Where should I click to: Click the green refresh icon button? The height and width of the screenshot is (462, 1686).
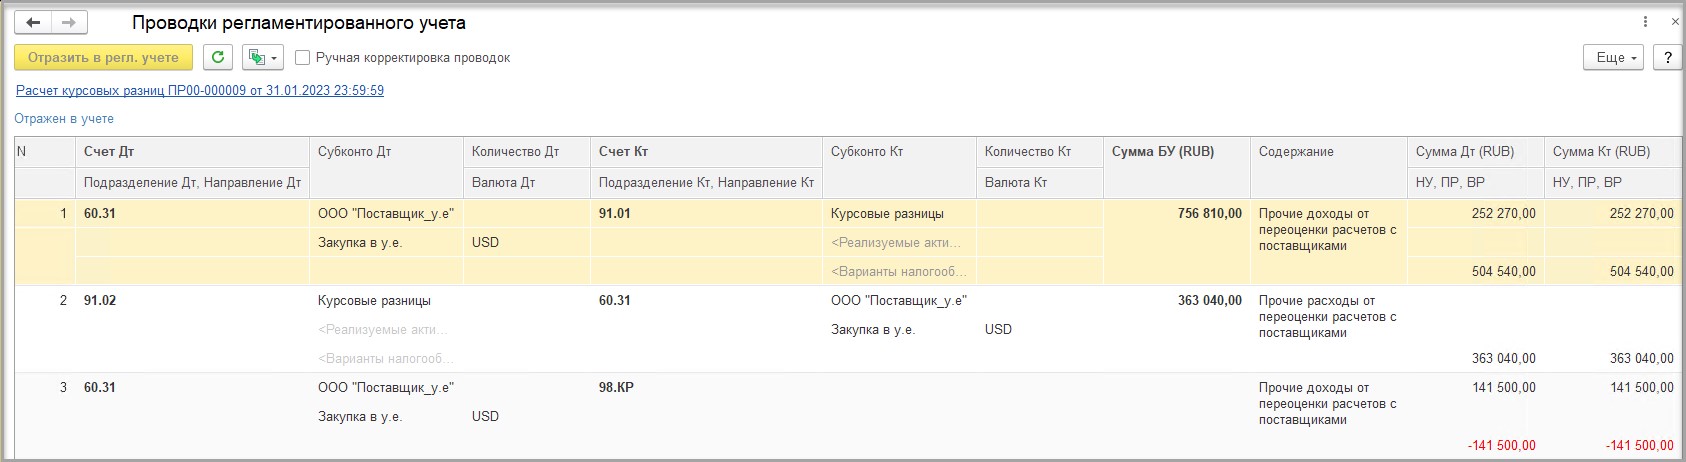click(218, 58)
